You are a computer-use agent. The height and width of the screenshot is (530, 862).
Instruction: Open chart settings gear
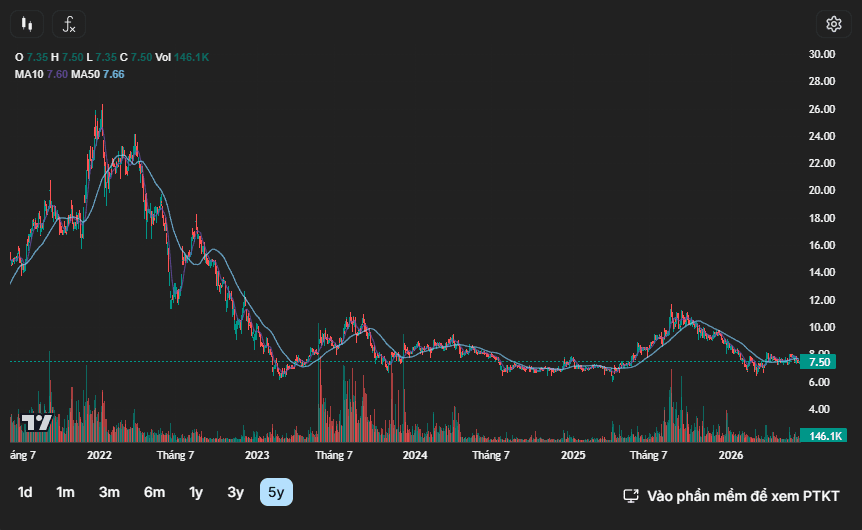833,24
